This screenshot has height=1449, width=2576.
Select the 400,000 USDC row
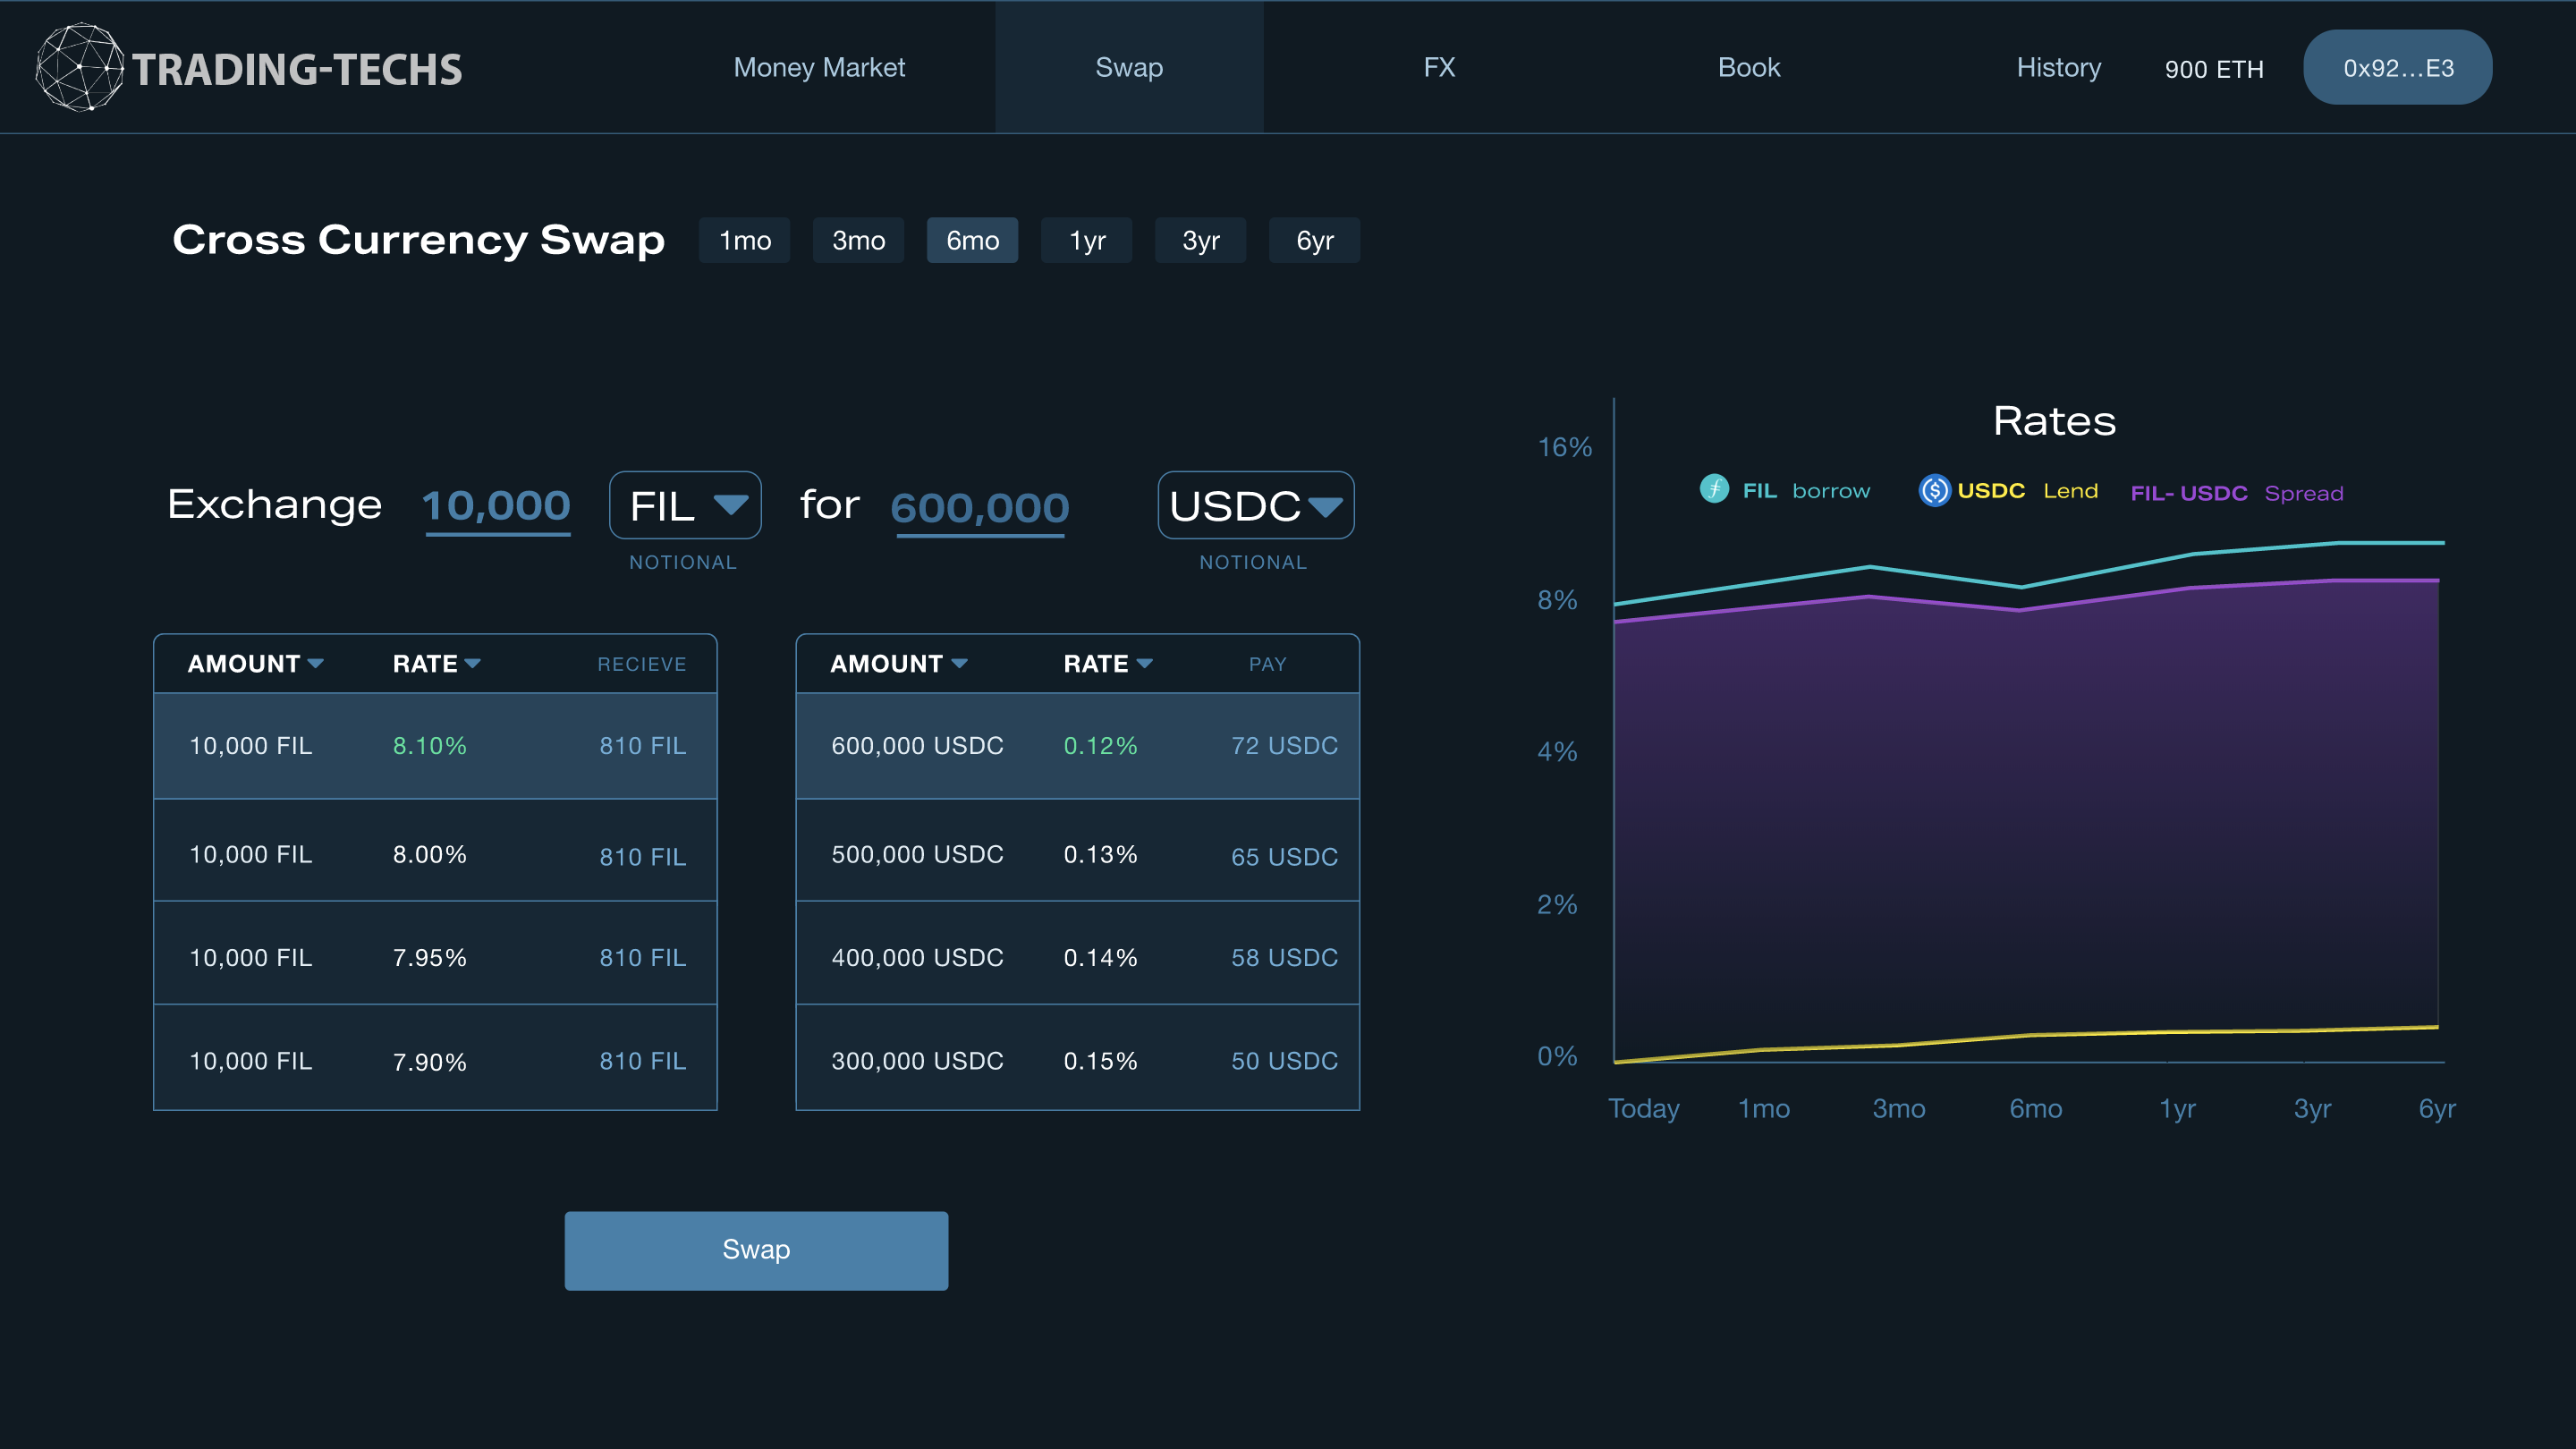[1078, 953]
